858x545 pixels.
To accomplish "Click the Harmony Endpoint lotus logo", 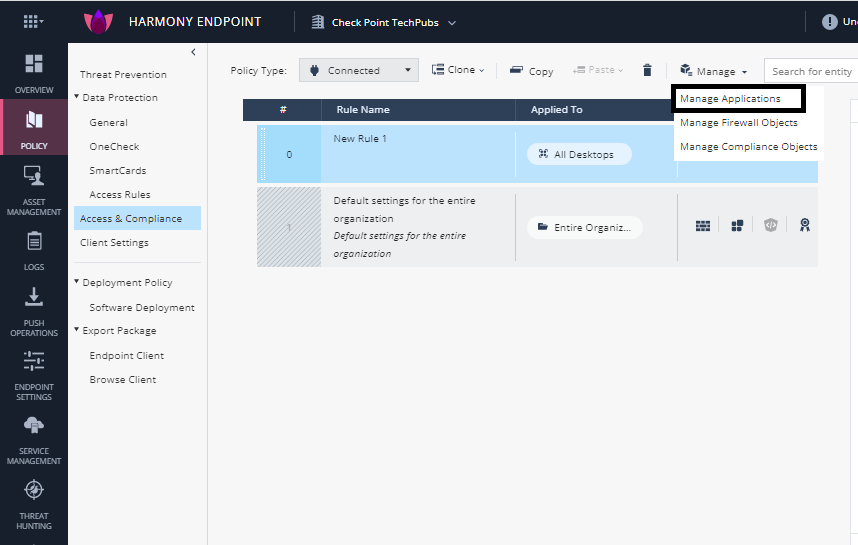I will pos(98,22).
